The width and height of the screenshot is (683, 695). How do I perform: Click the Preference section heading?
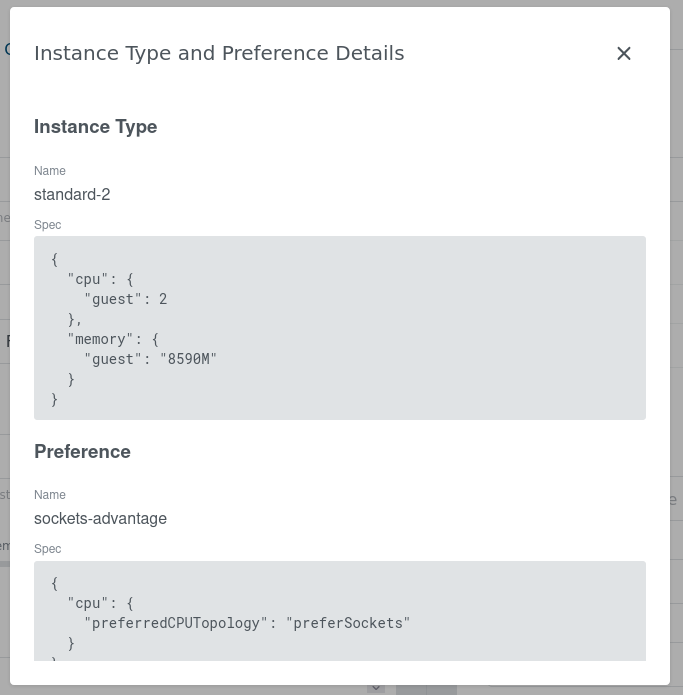tap(82, 451)
